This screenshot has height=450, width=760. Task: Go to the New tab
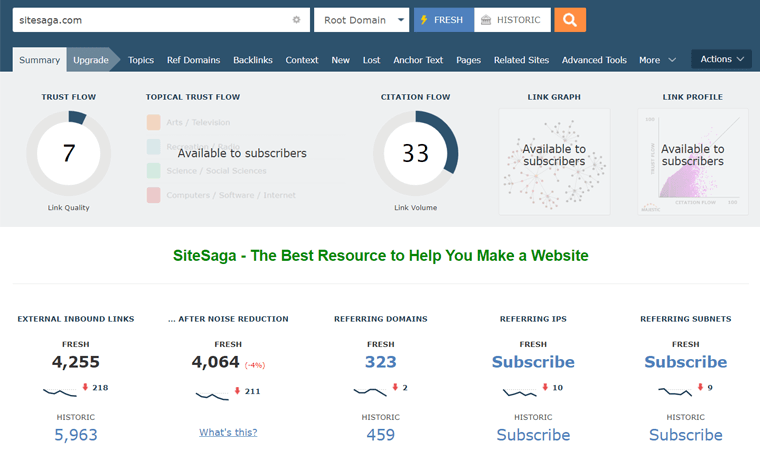(x=340, y=60)
